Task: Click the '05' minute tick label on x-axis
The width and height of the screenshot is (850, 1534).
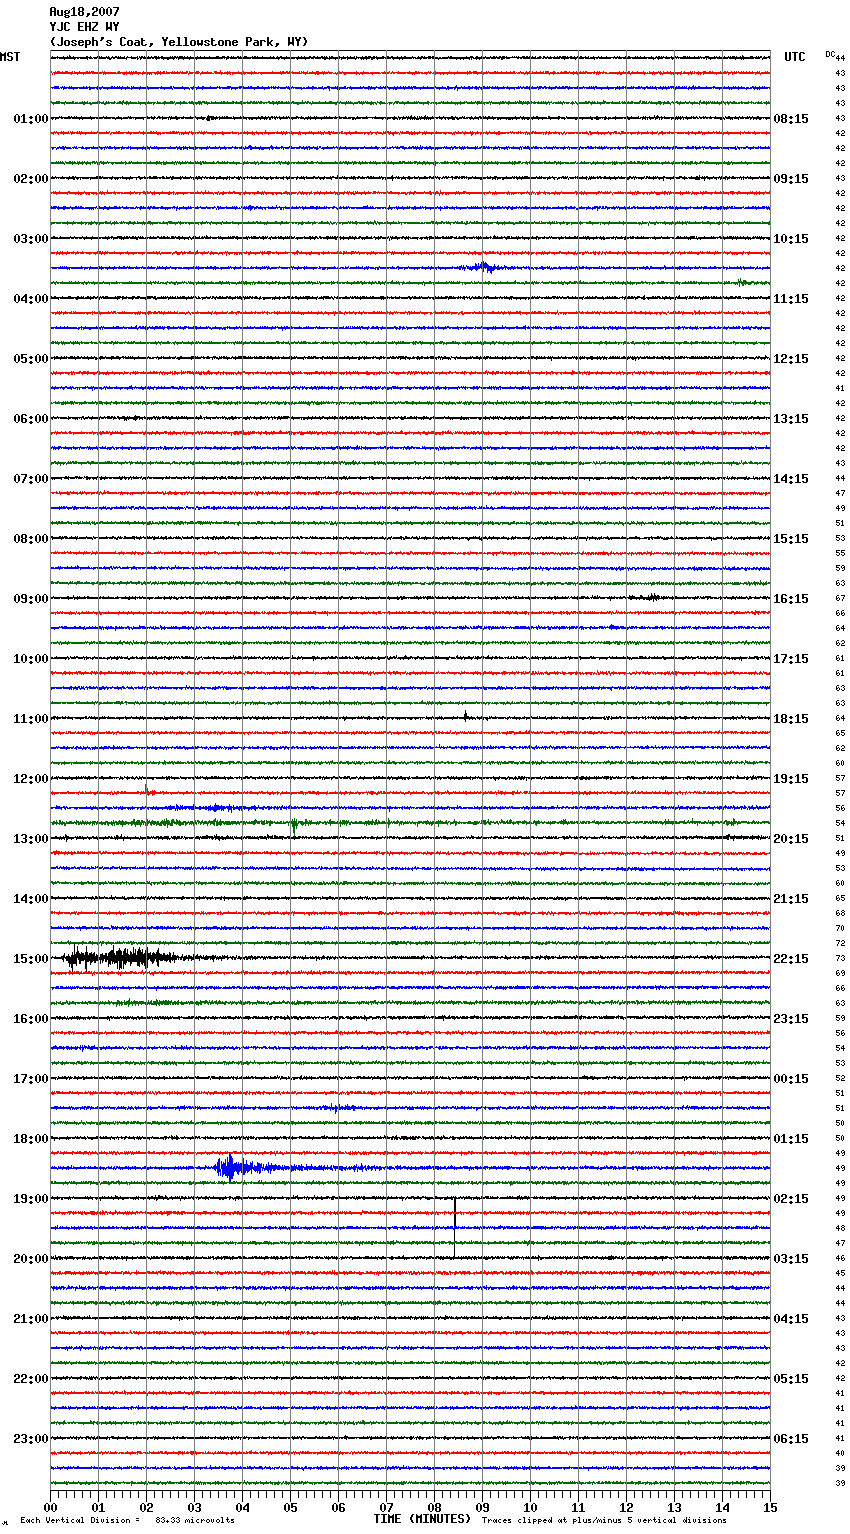Action: [x=291, y=1507]
